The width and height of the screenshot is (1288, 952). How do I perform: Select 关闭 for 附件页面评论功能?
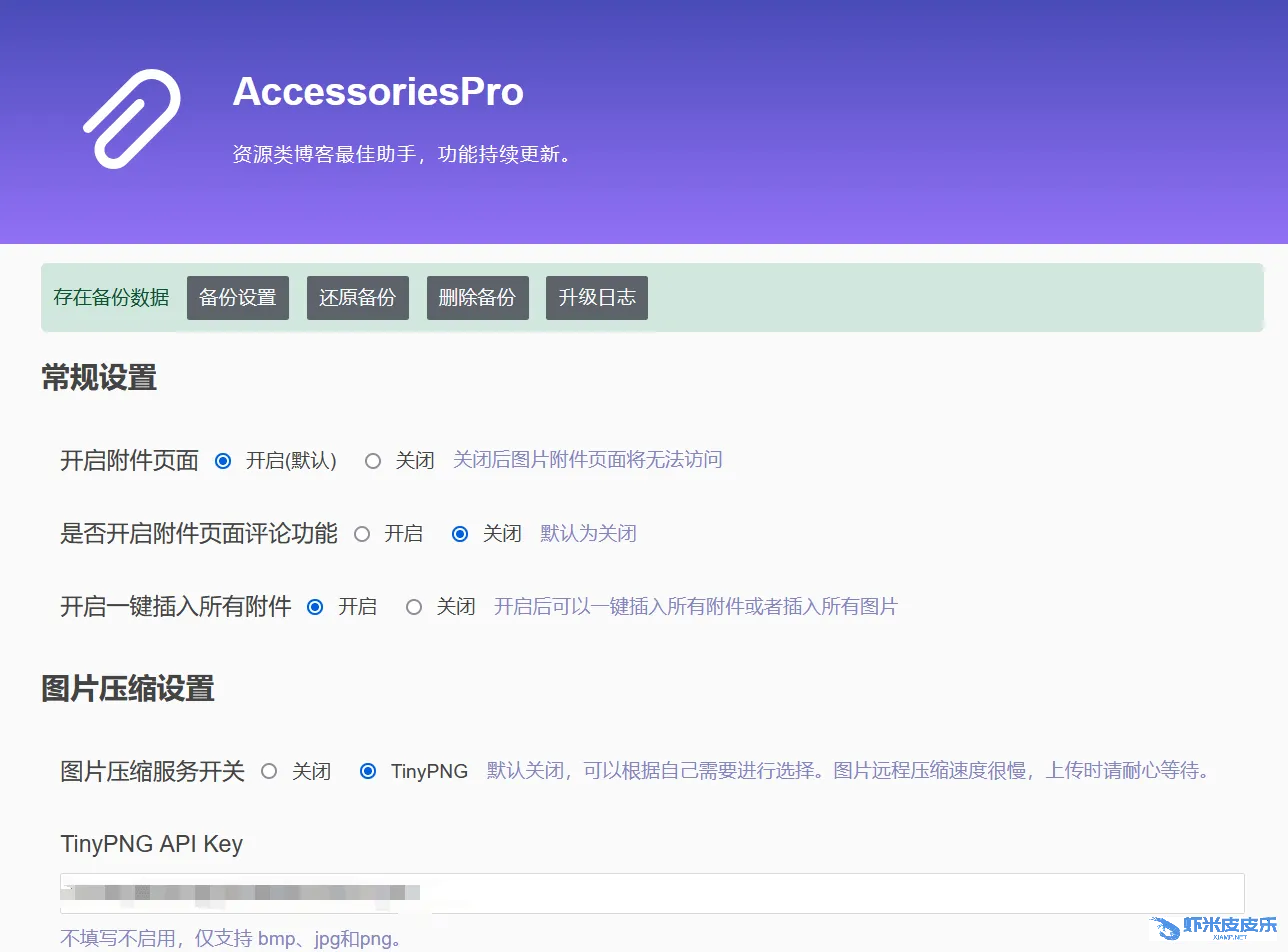[x=460, y=534]
